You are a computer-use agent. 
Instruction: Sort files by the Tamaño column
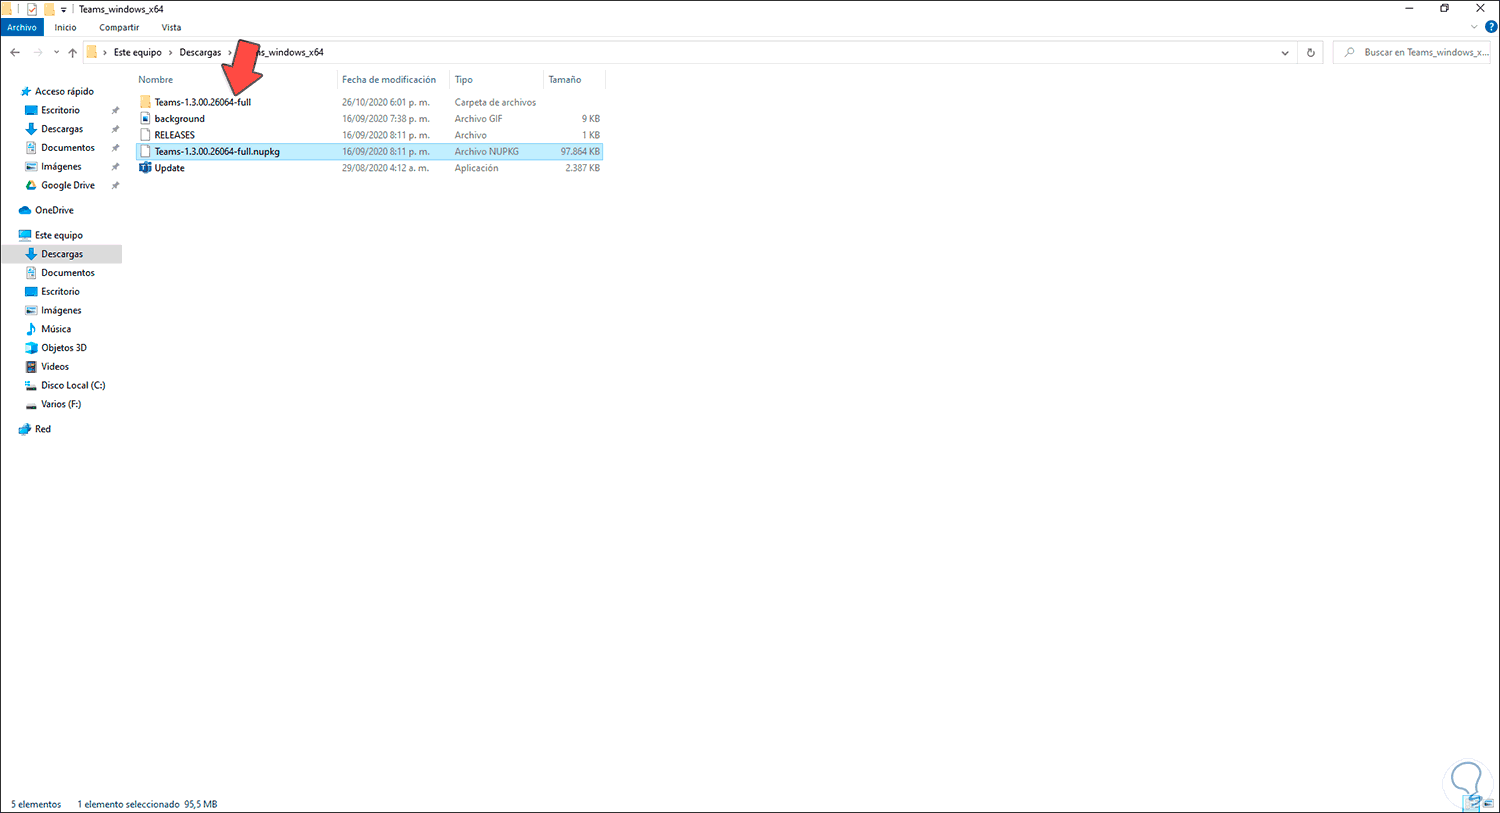pyautogui.click(x=565, y=80)
